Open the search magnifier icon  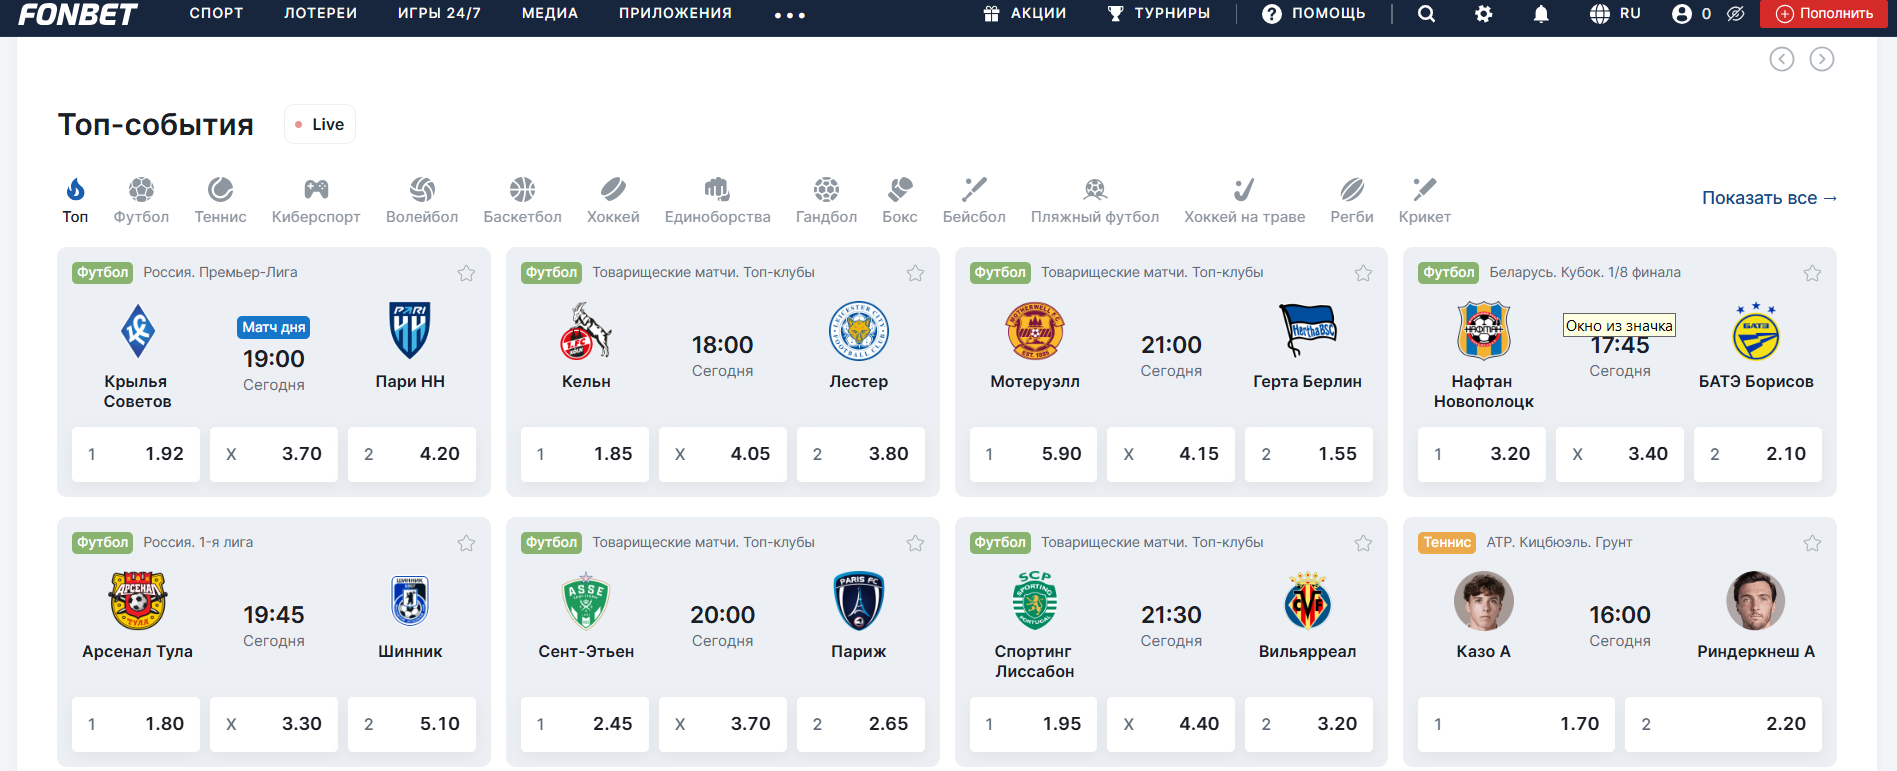(x=1426, y=14)
